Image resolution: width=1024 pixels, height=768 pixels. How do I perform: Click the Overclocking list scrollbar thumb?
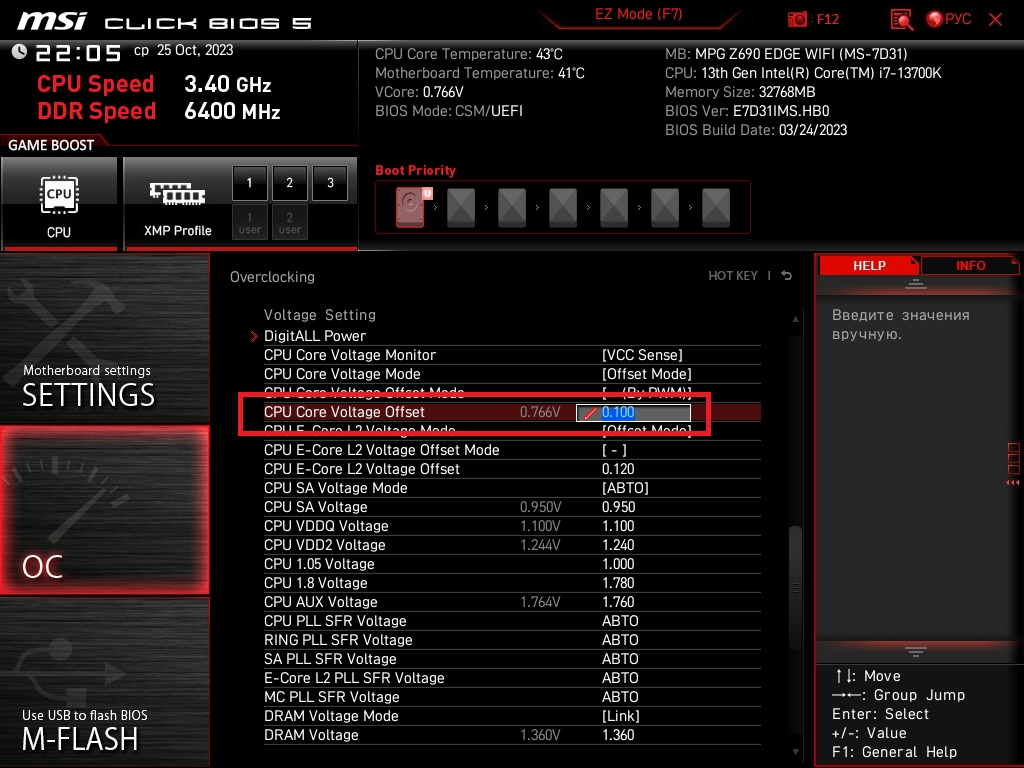pyautogui.click(x=795, y=586)
